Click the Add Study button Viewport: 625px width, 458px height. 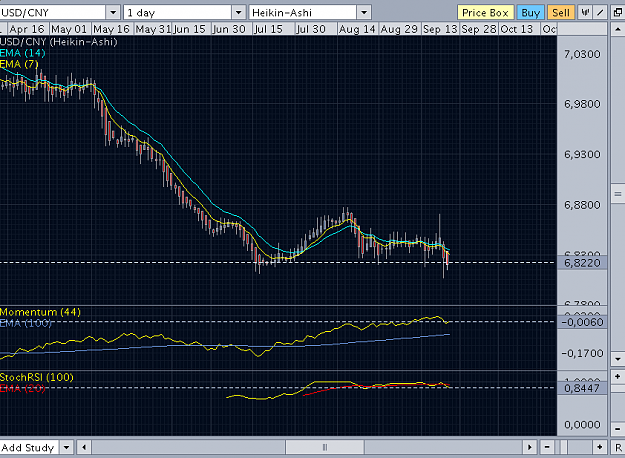pyautogui.click(x=29, y=448)
